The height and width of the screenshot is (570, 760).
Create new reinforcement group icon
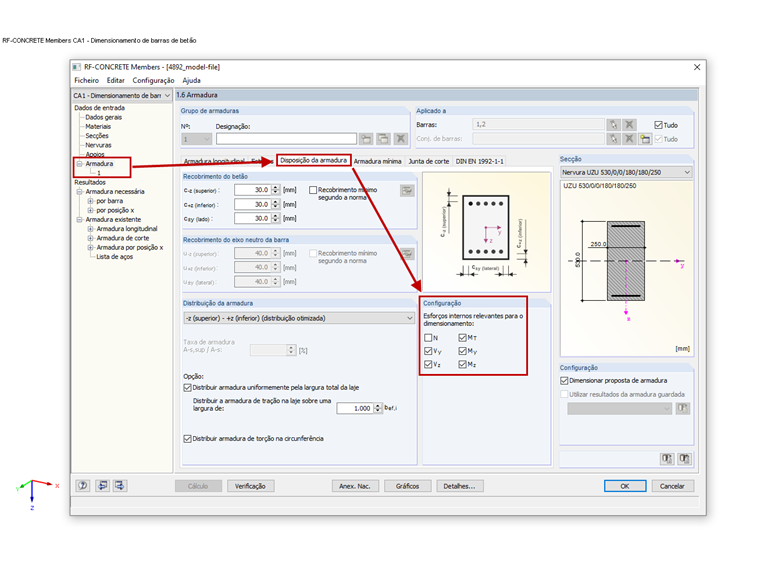pos(366,139)
